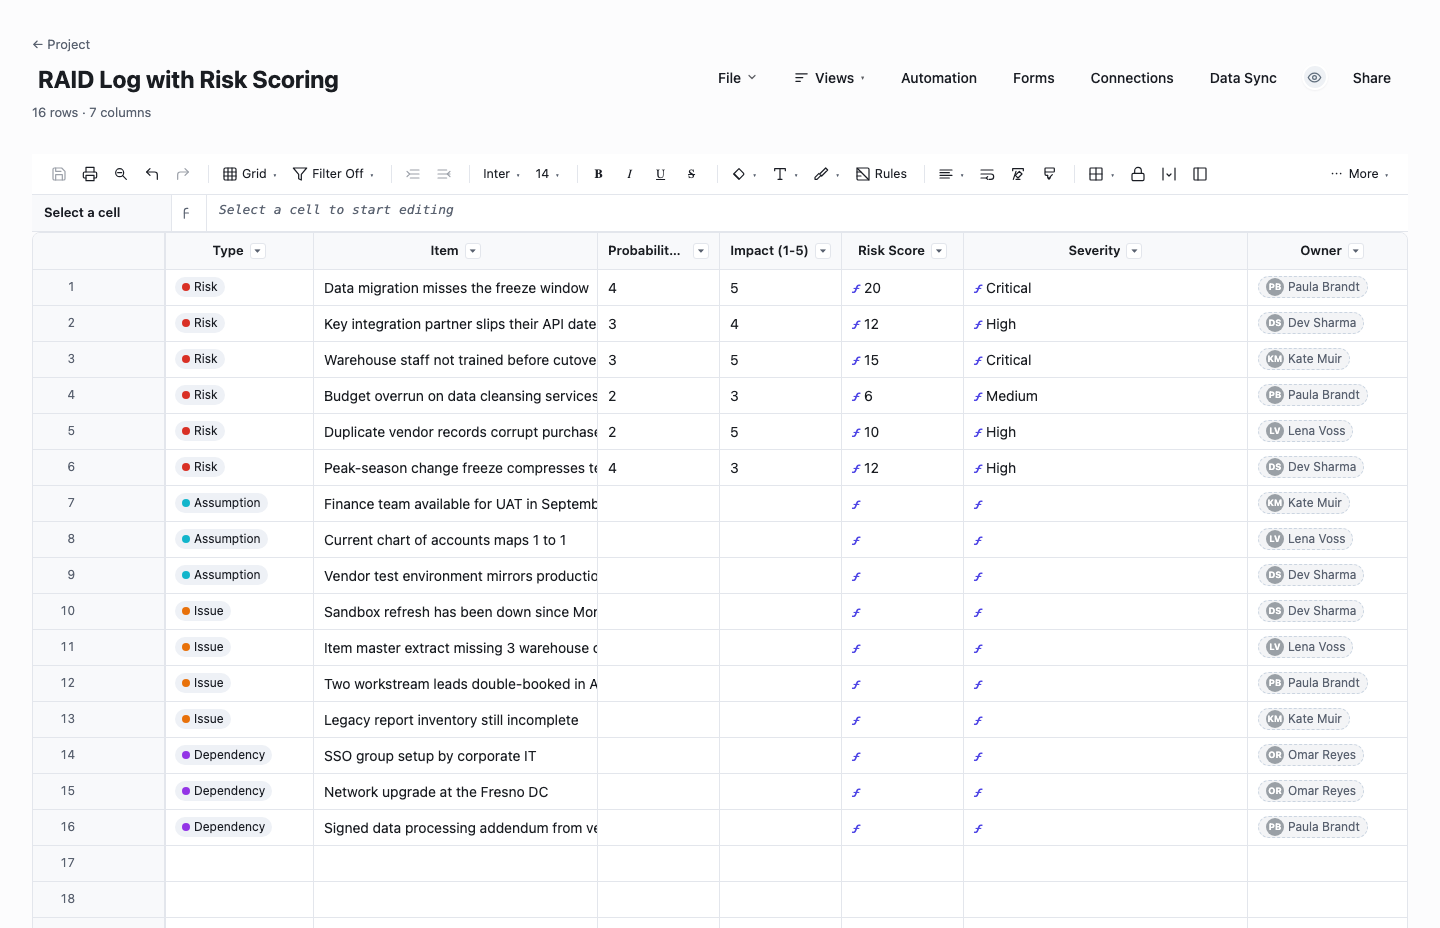Select the Omar Reyes owner chip in row 15
Image resolution: width=1440 pixels, height=928 pixels.
coord(1311,791)
